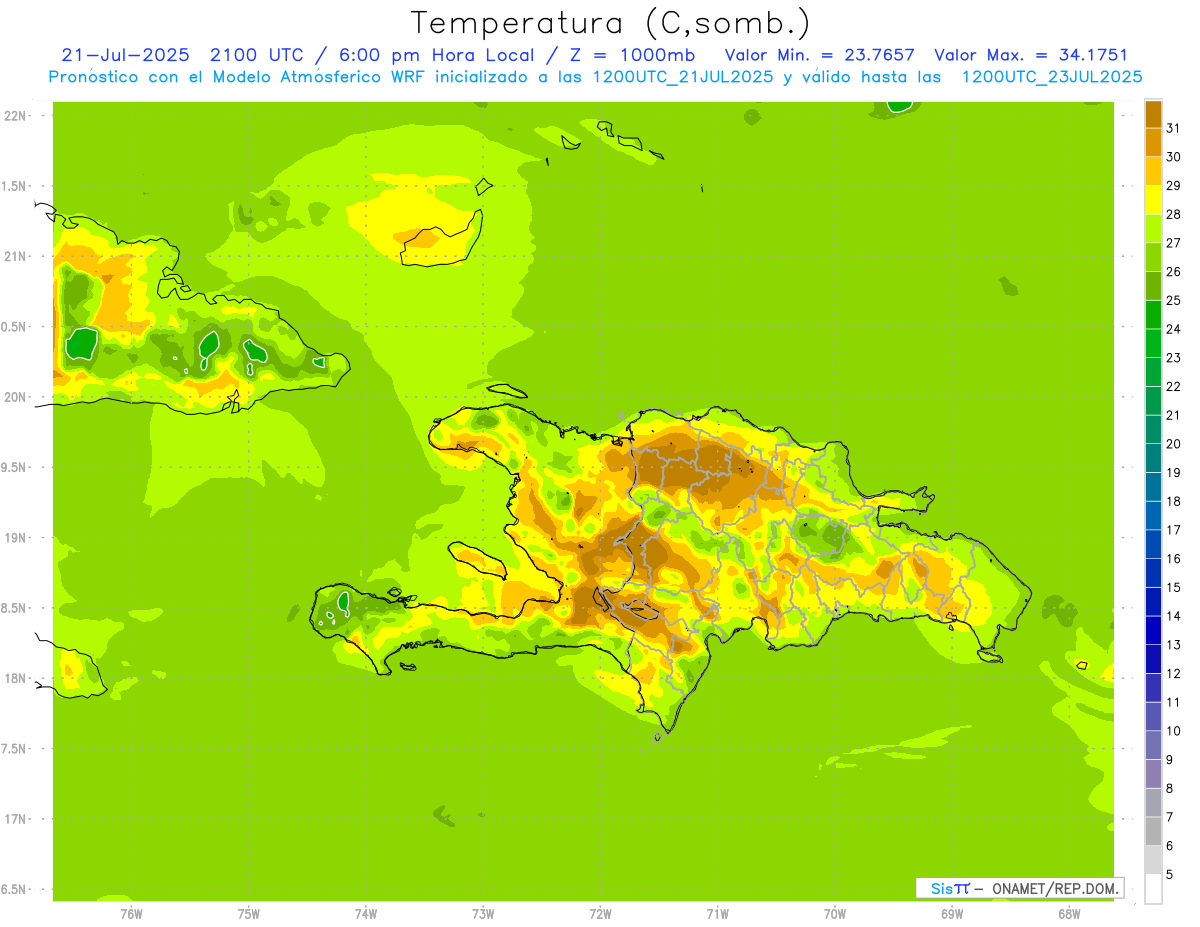Screen dimensions: 1200x927
Task: Click the '74W' longitude label
Action: pyautogui.click(x=366, y=914)
